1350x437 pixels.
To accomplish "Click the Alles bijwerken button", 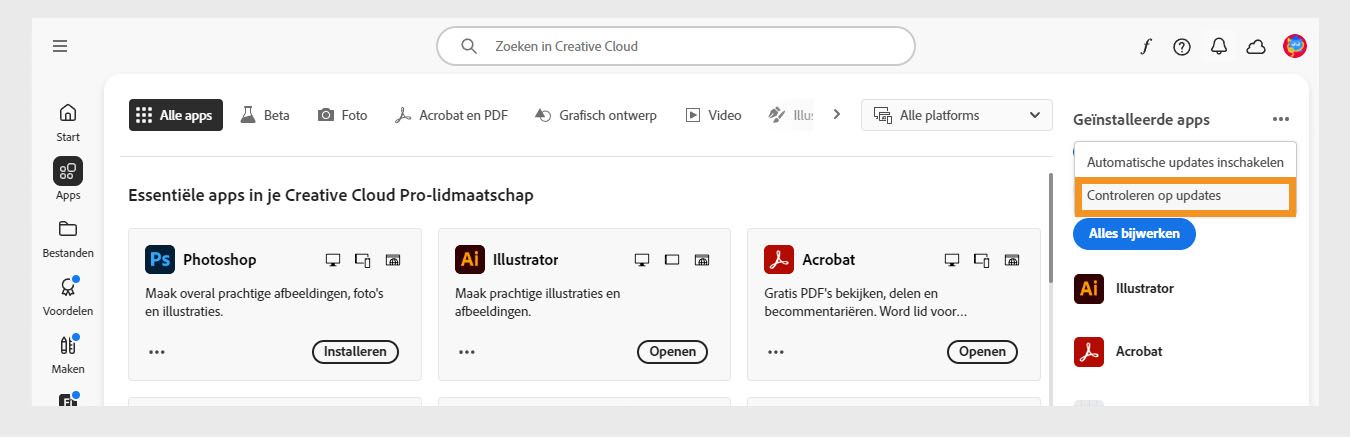I will coord(1134,233).
